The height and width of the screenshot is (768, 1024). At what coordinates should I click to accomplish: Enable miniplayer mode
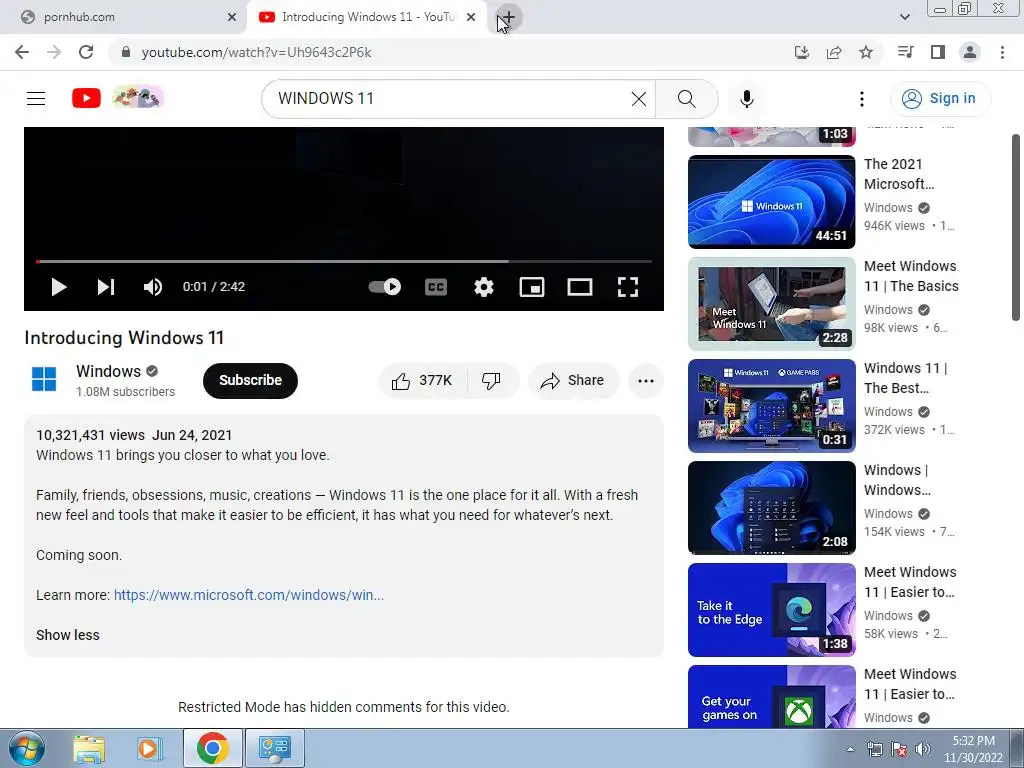[532, 287]
